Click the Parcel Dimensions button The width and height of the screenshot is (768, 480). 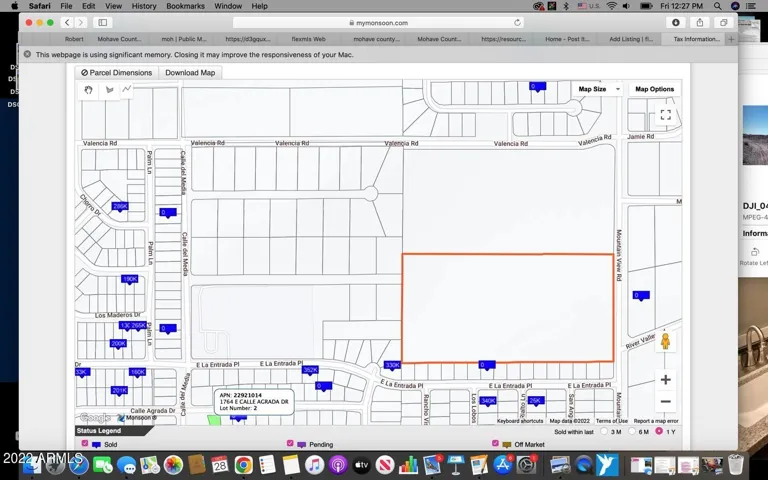pos(117,72)
